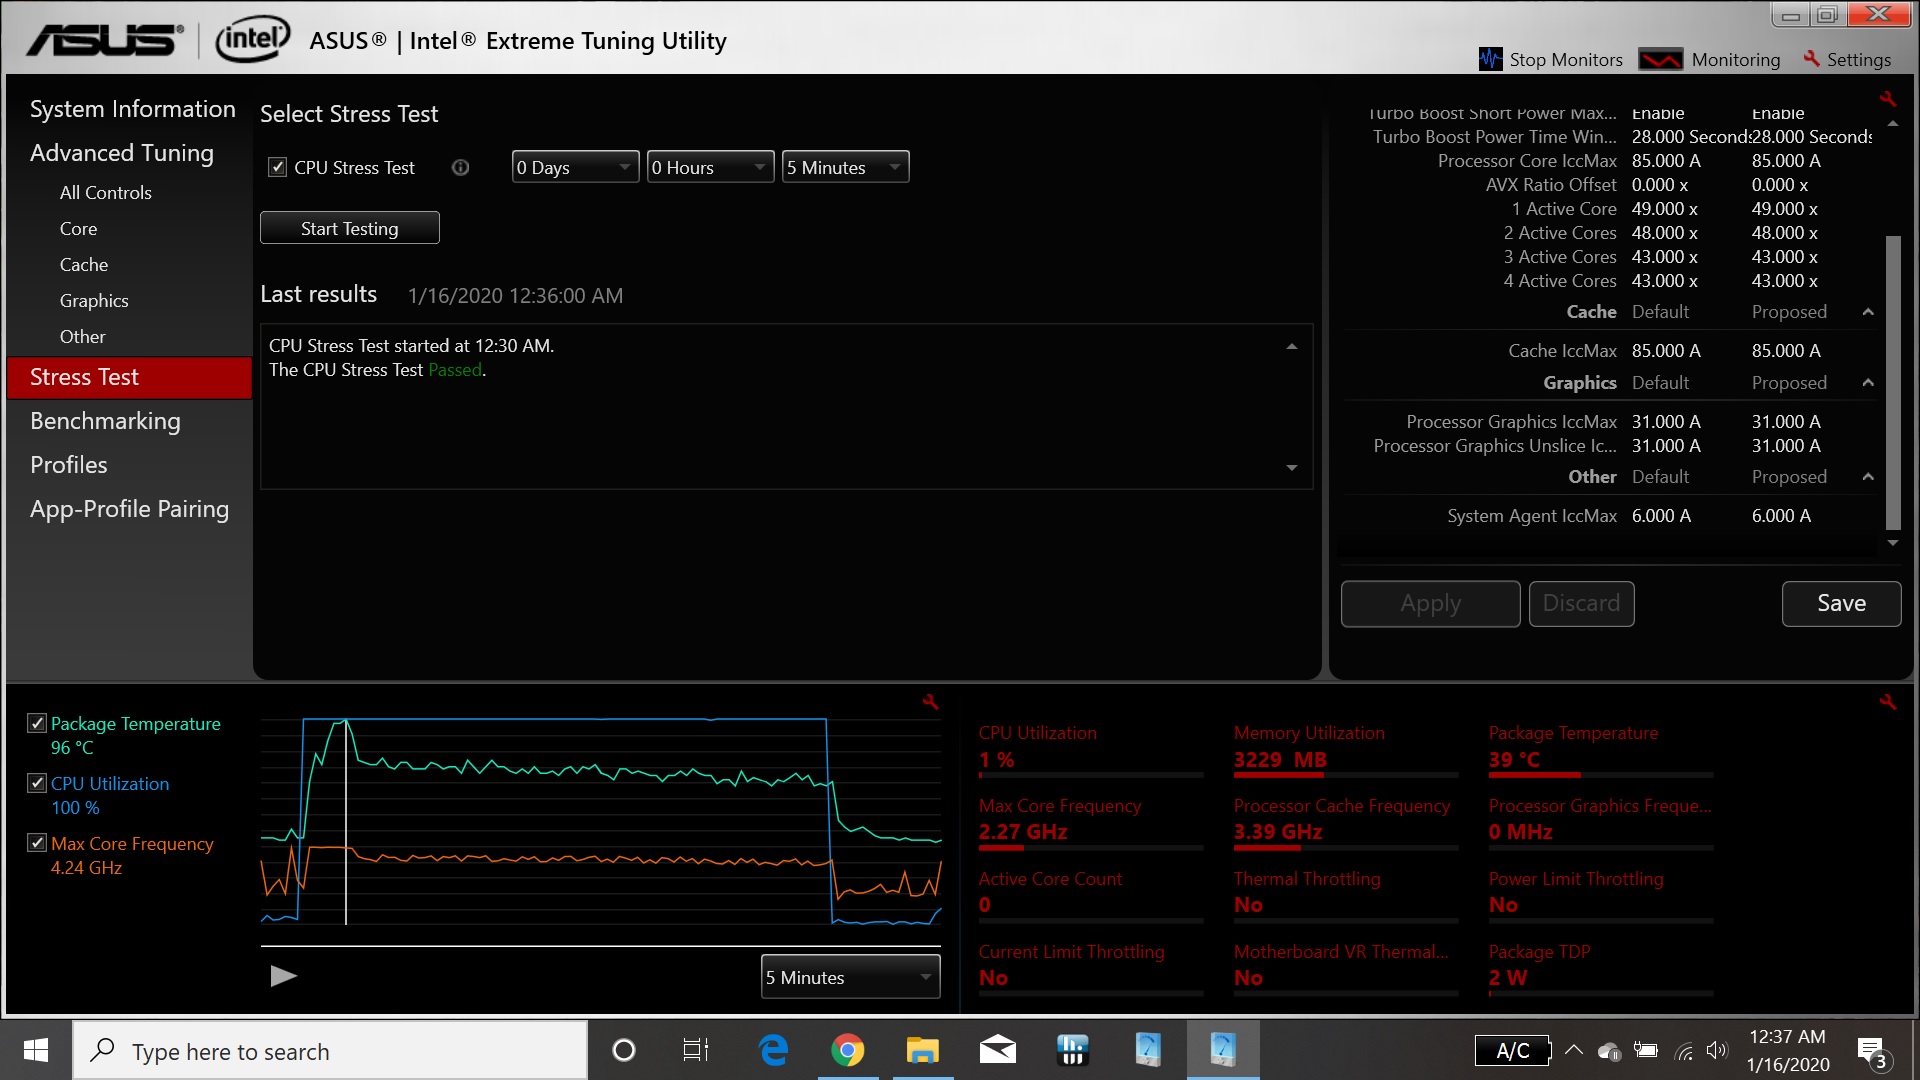Click the wrench icon above the monitoring graph

930,702
